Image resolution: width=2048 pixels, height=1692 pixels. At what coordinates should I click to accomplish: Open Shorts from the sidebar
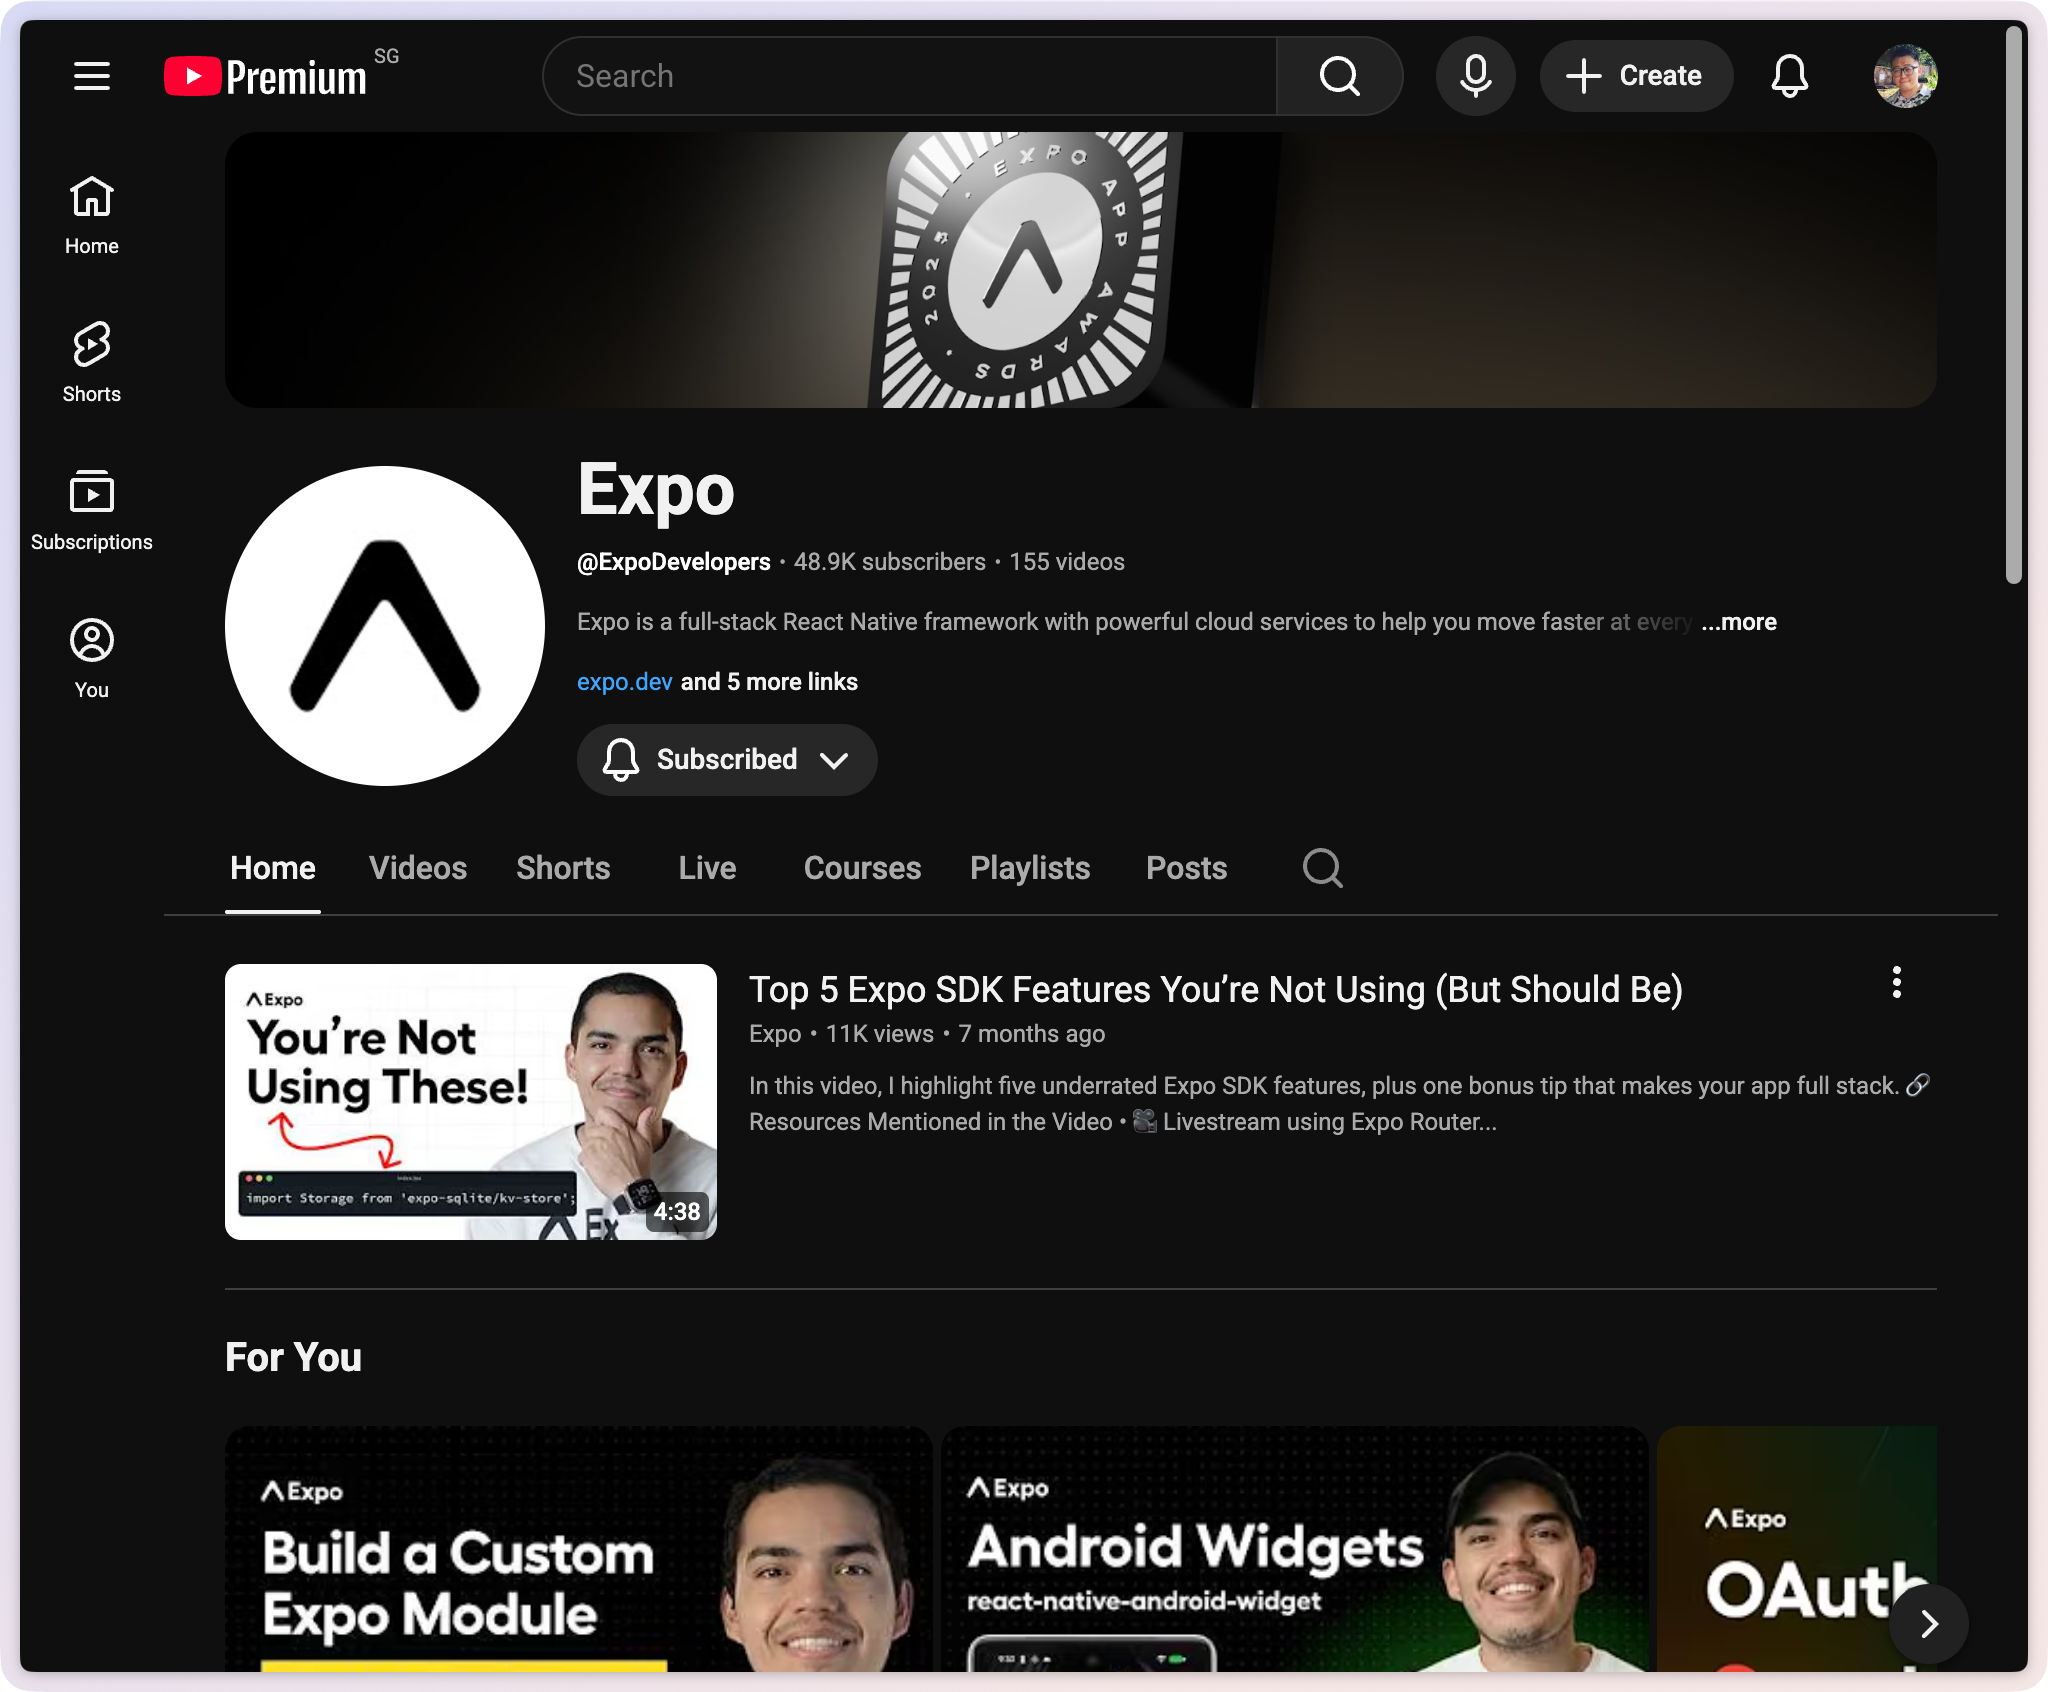click(91, 362)
